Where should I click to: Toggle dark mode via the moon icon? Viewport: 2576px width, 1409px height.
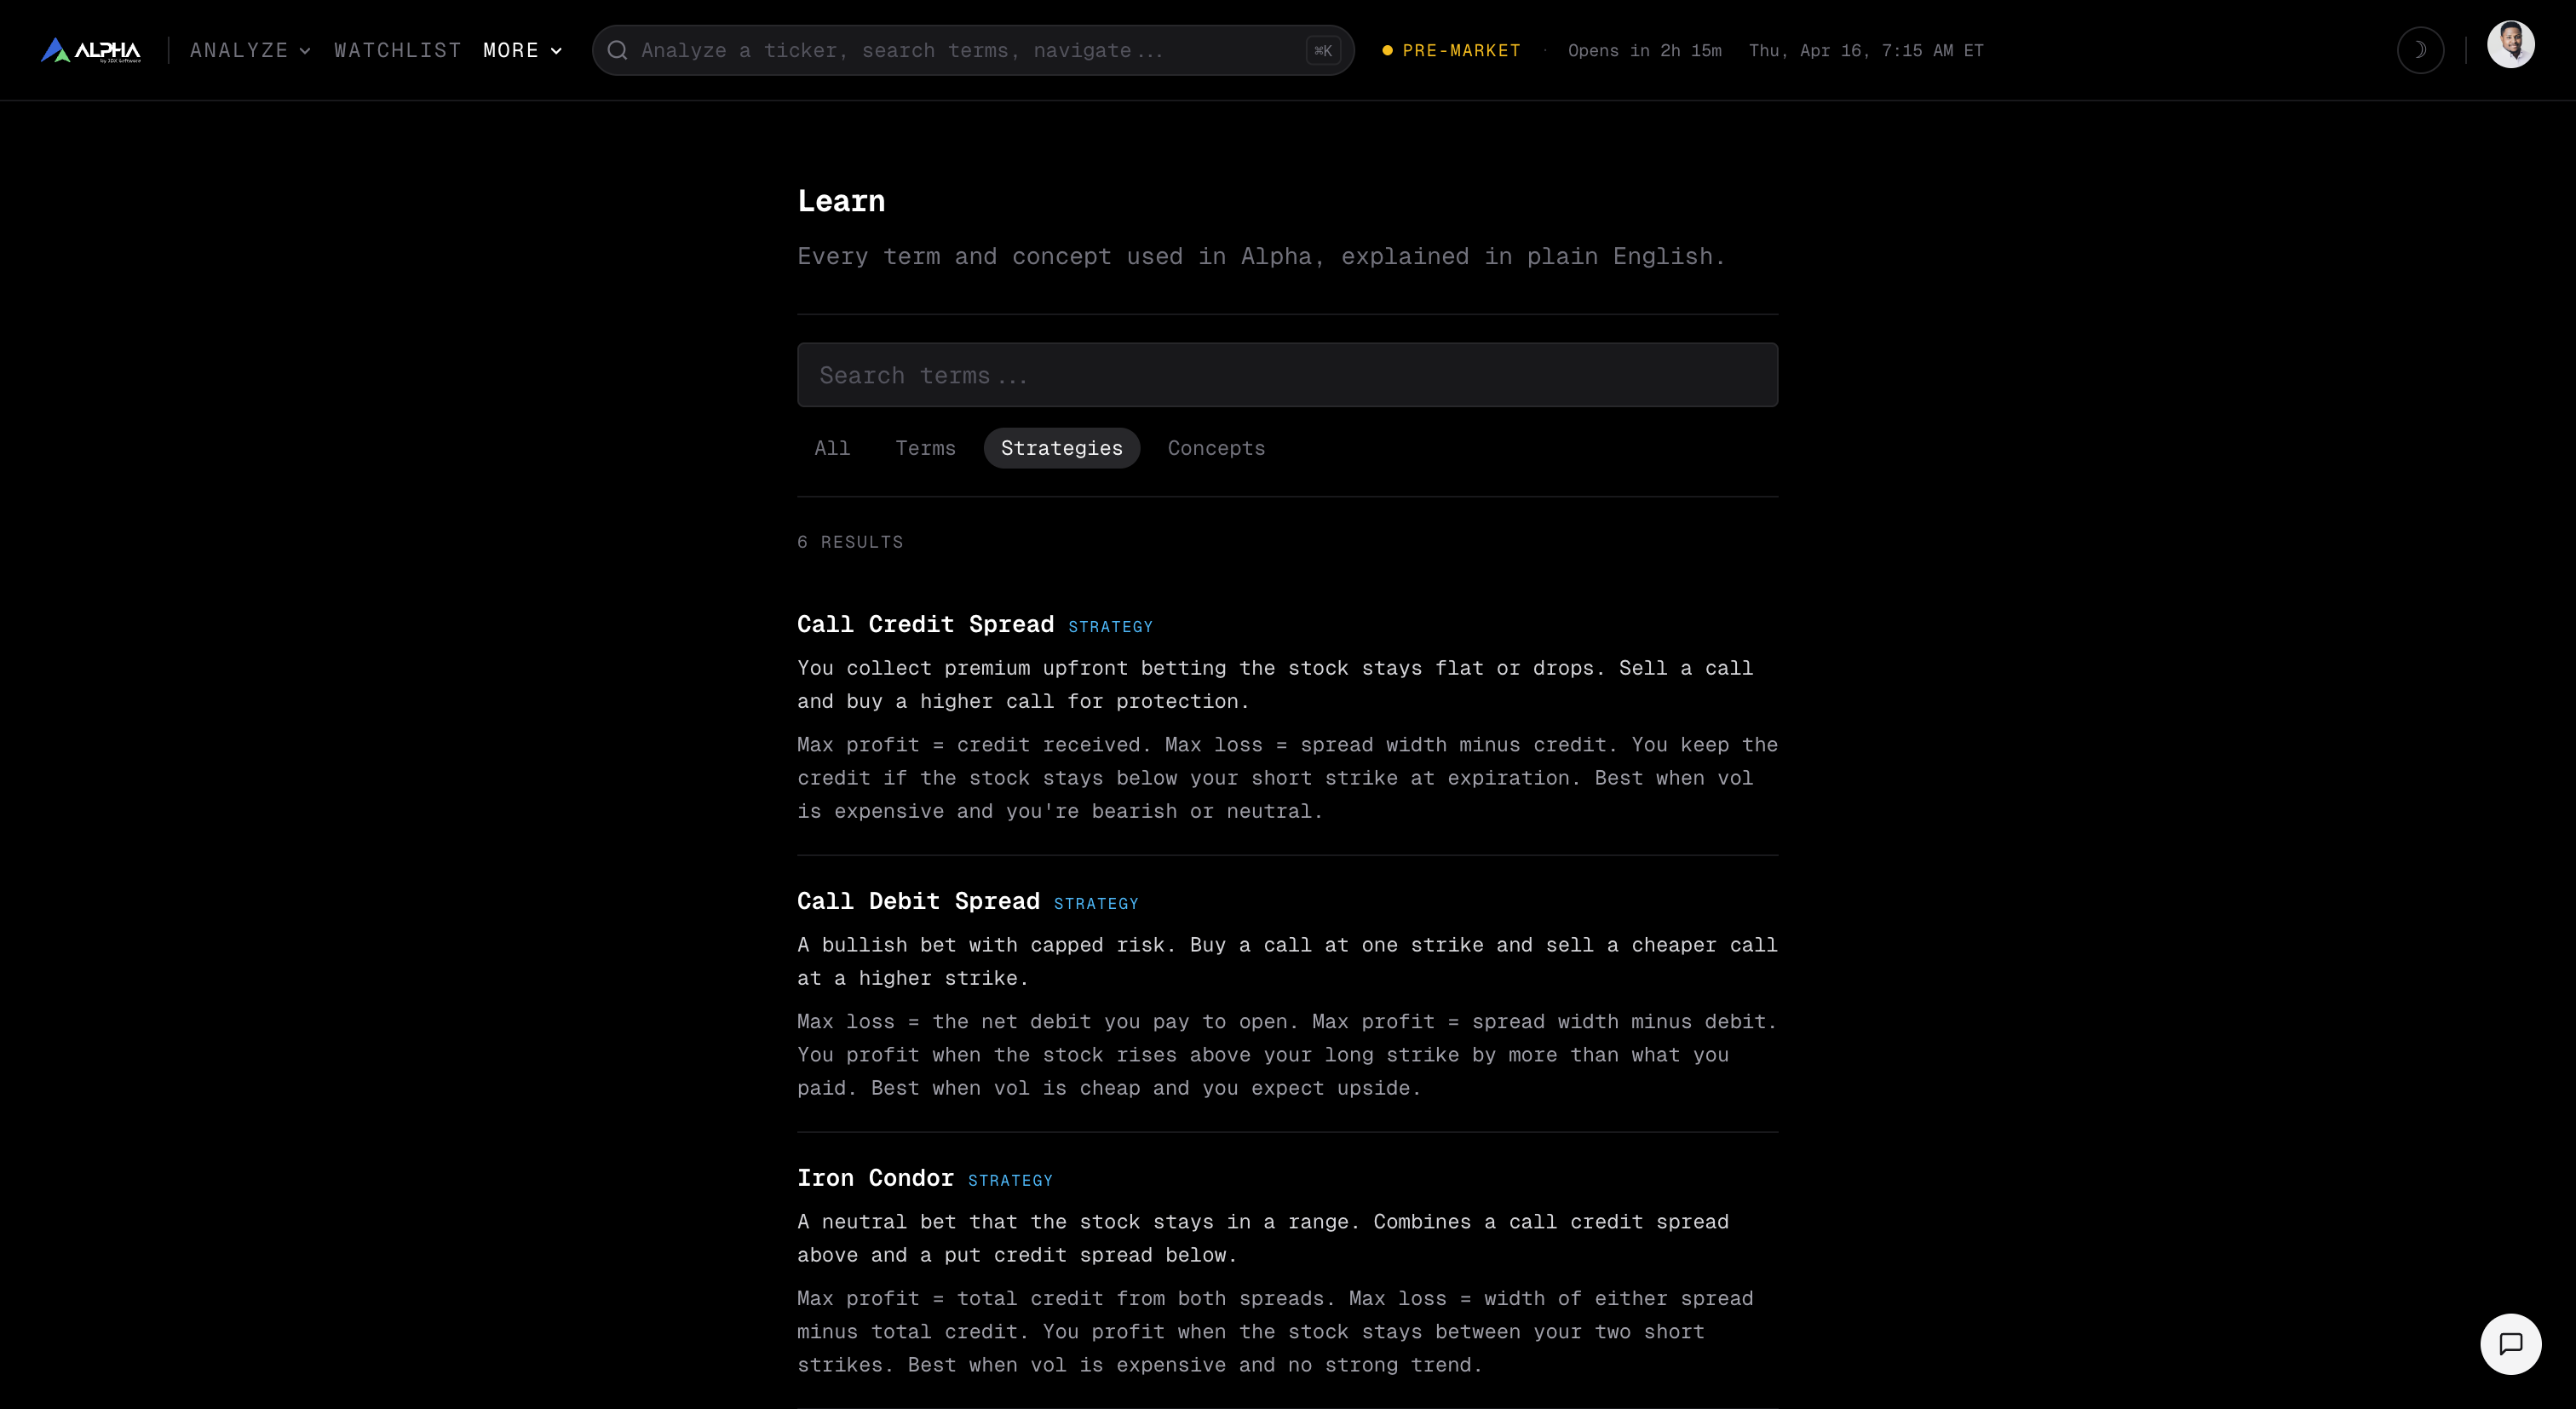point(2420,50)
